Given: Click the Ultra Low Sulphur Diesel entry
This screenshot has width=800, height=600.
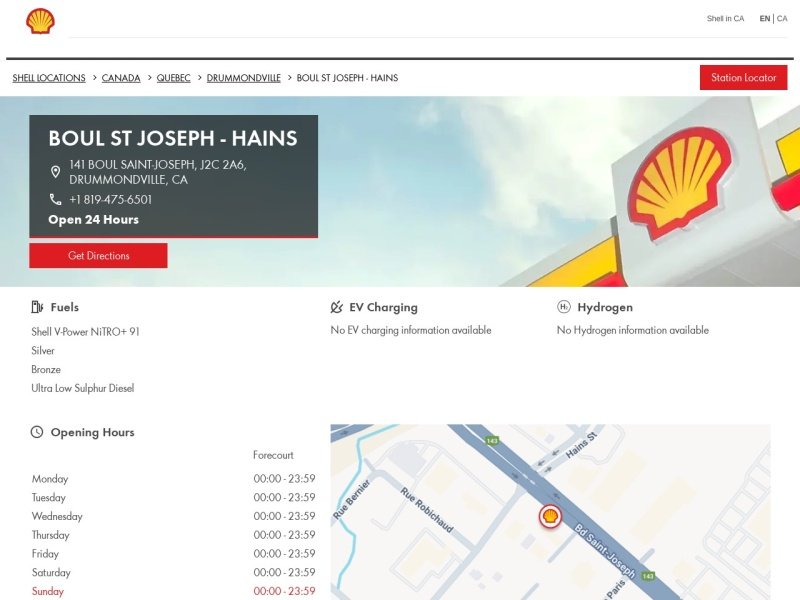Looking at the screenshot, I should coord(83,388).
